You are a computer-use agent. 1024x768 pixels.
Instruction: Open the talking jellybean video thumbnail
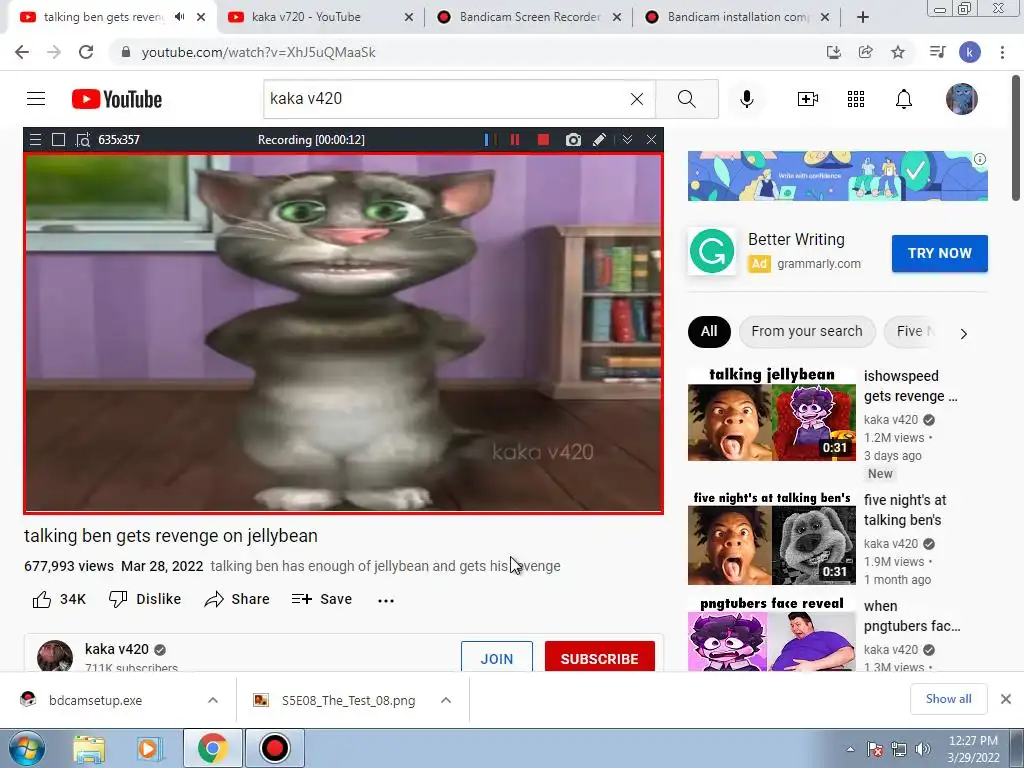pos(771,413)
